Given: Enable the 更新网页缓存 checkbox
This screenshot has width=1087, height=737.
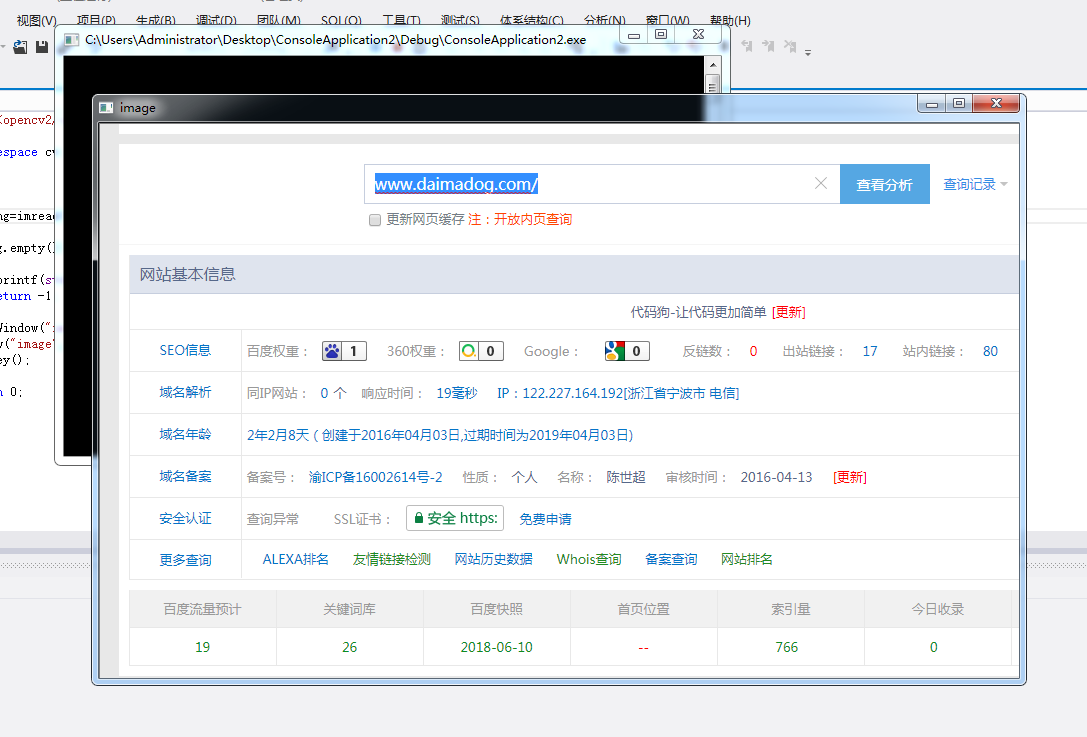Looking at the screenshot, I should pyautogui.click(x=375, y=220).
